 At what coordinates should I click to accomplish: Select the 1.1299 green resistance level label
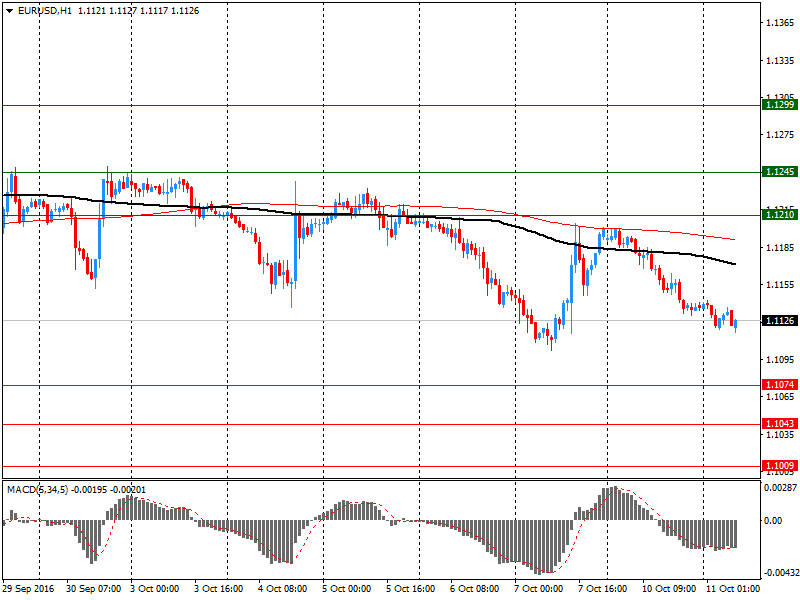pos(780,105)
